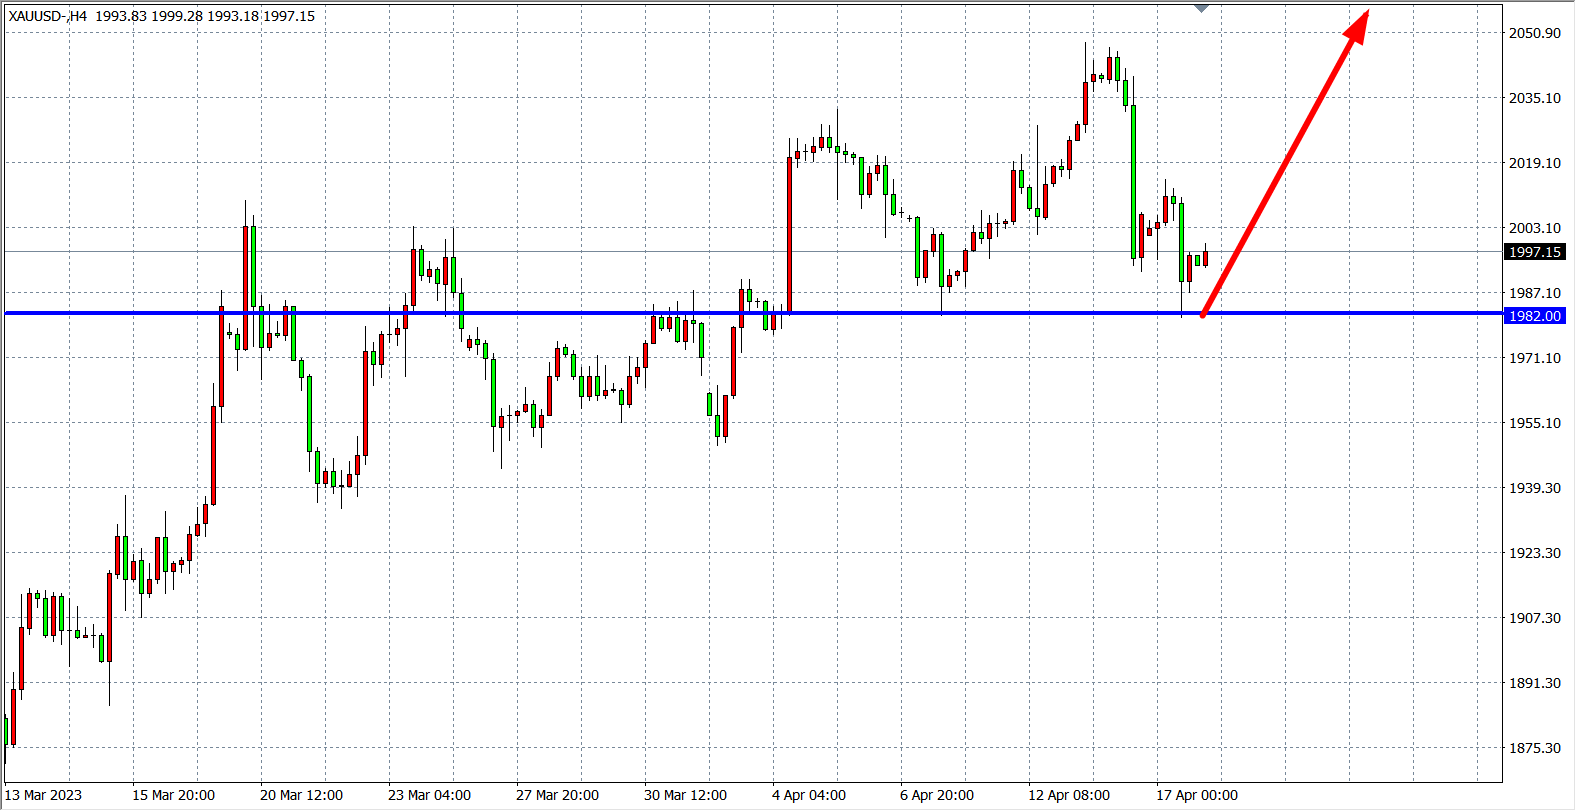
Task: Click the gray chart shift triangle marker
Action: tap(1202, 8)
